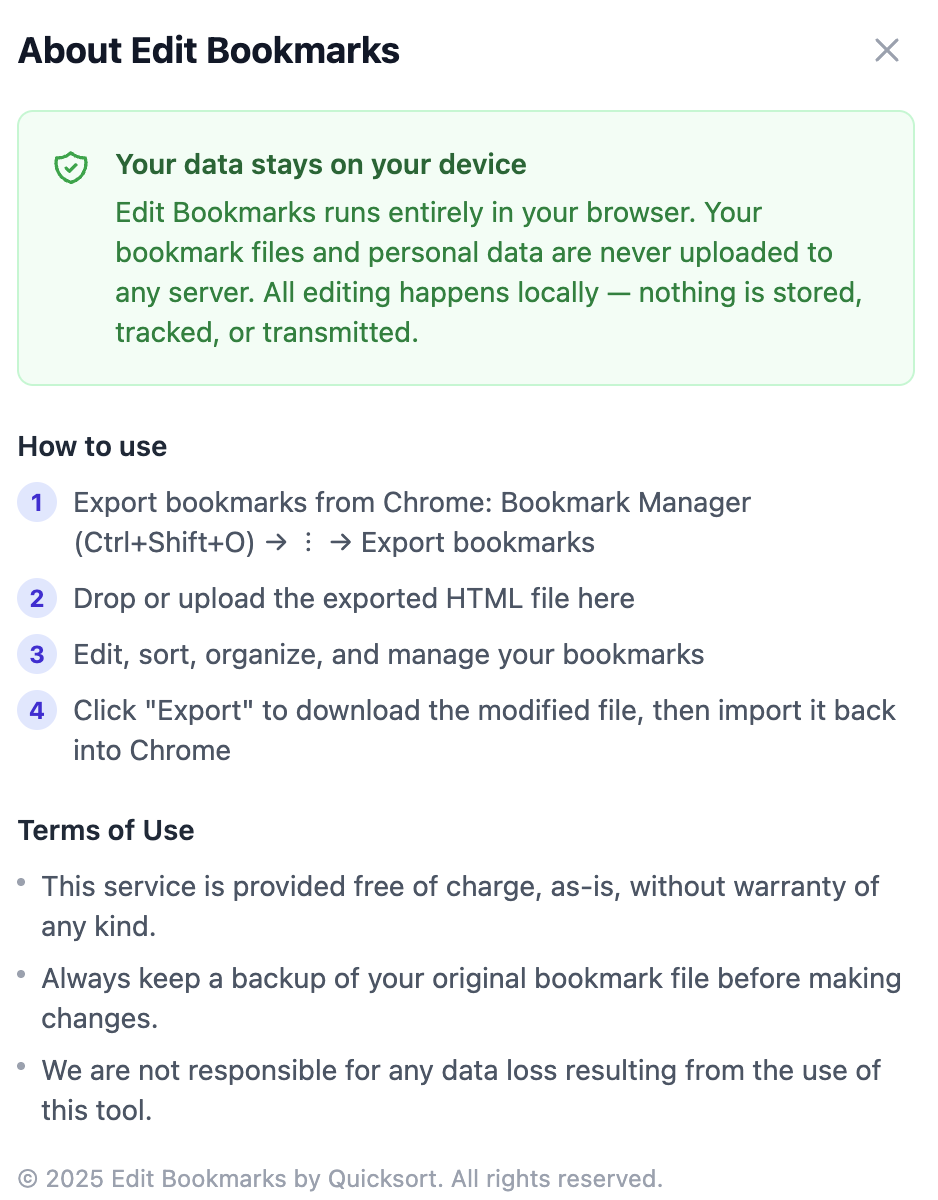Select the How to use heading
This screenshot has height=1200, width=938.
coord(92,447)
